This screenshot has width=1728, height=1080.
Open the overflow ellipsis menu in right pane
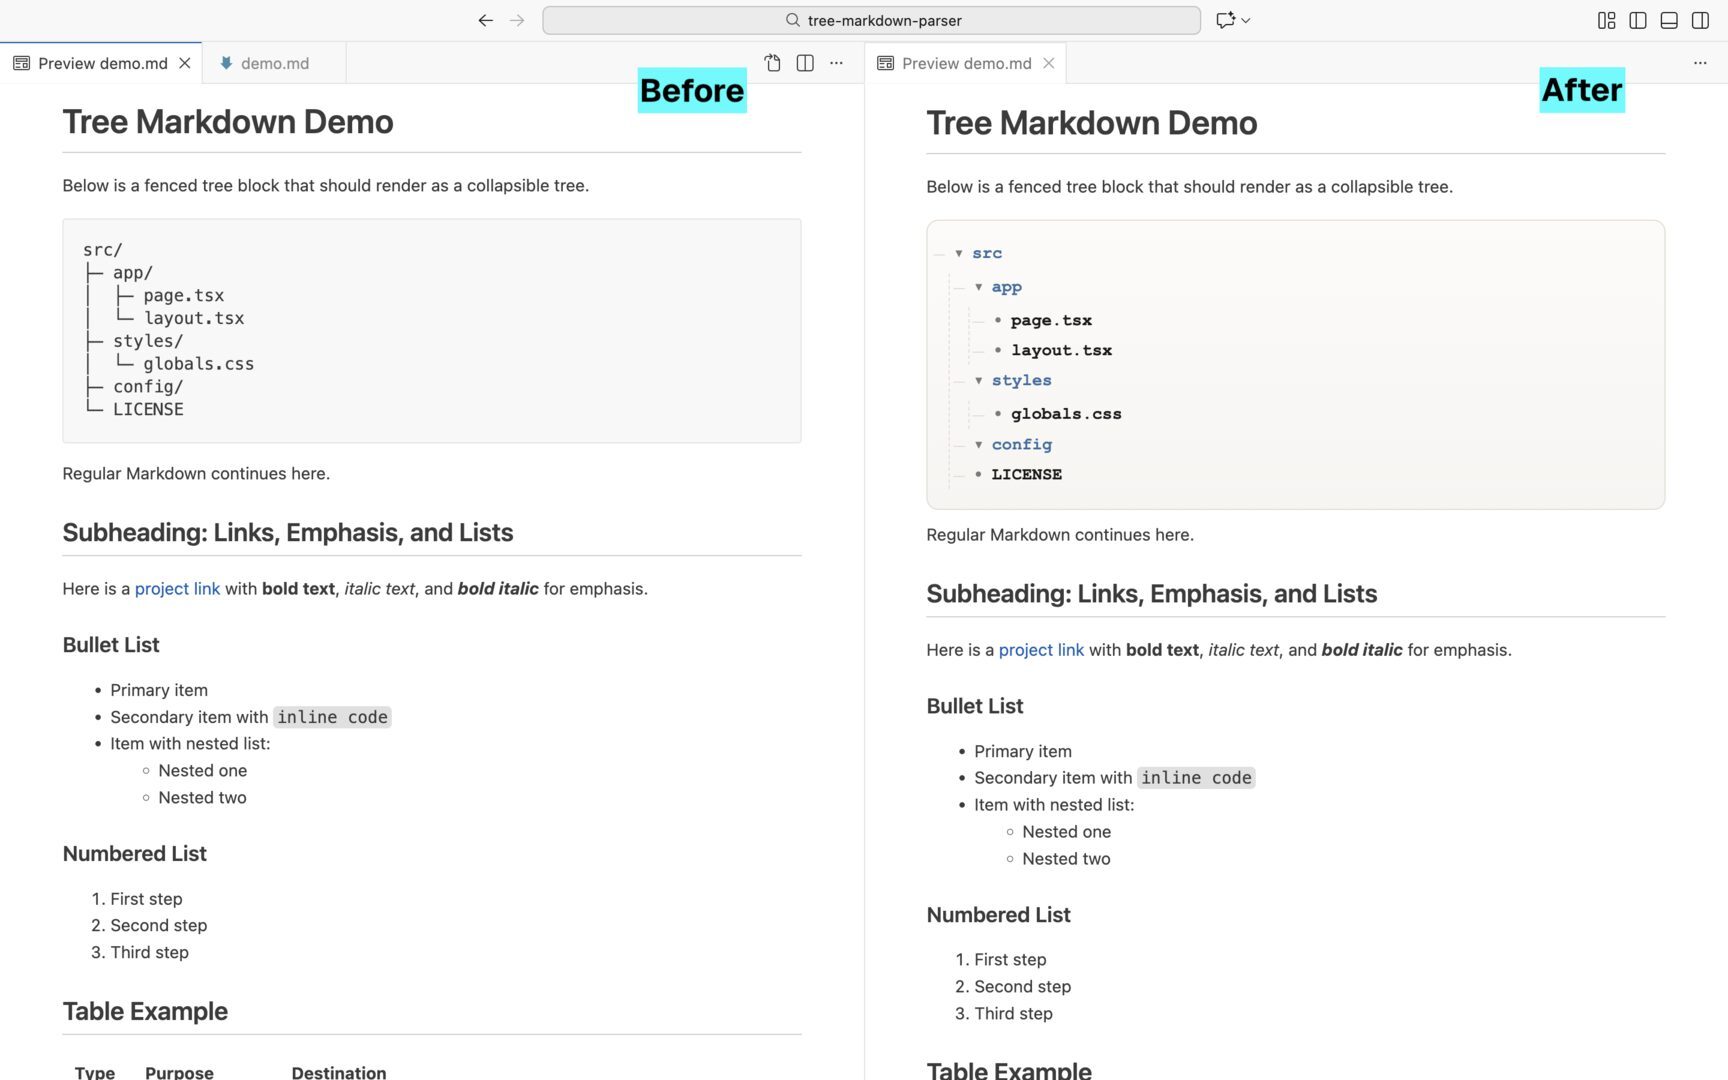click(x=1700, y=63)
